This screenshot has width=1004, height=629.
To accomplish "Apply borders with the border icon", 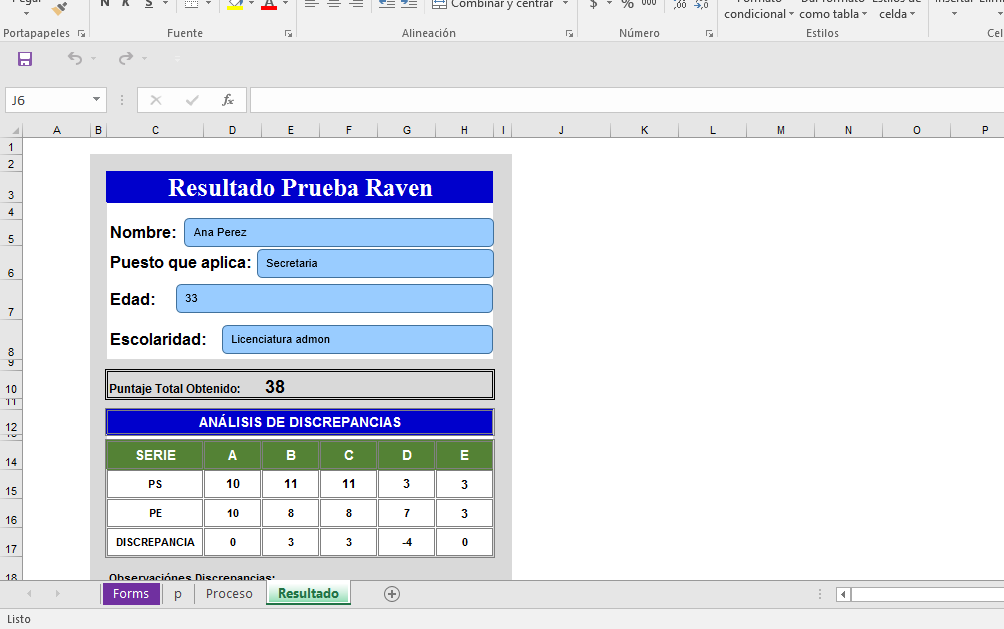I will [191, 4].
